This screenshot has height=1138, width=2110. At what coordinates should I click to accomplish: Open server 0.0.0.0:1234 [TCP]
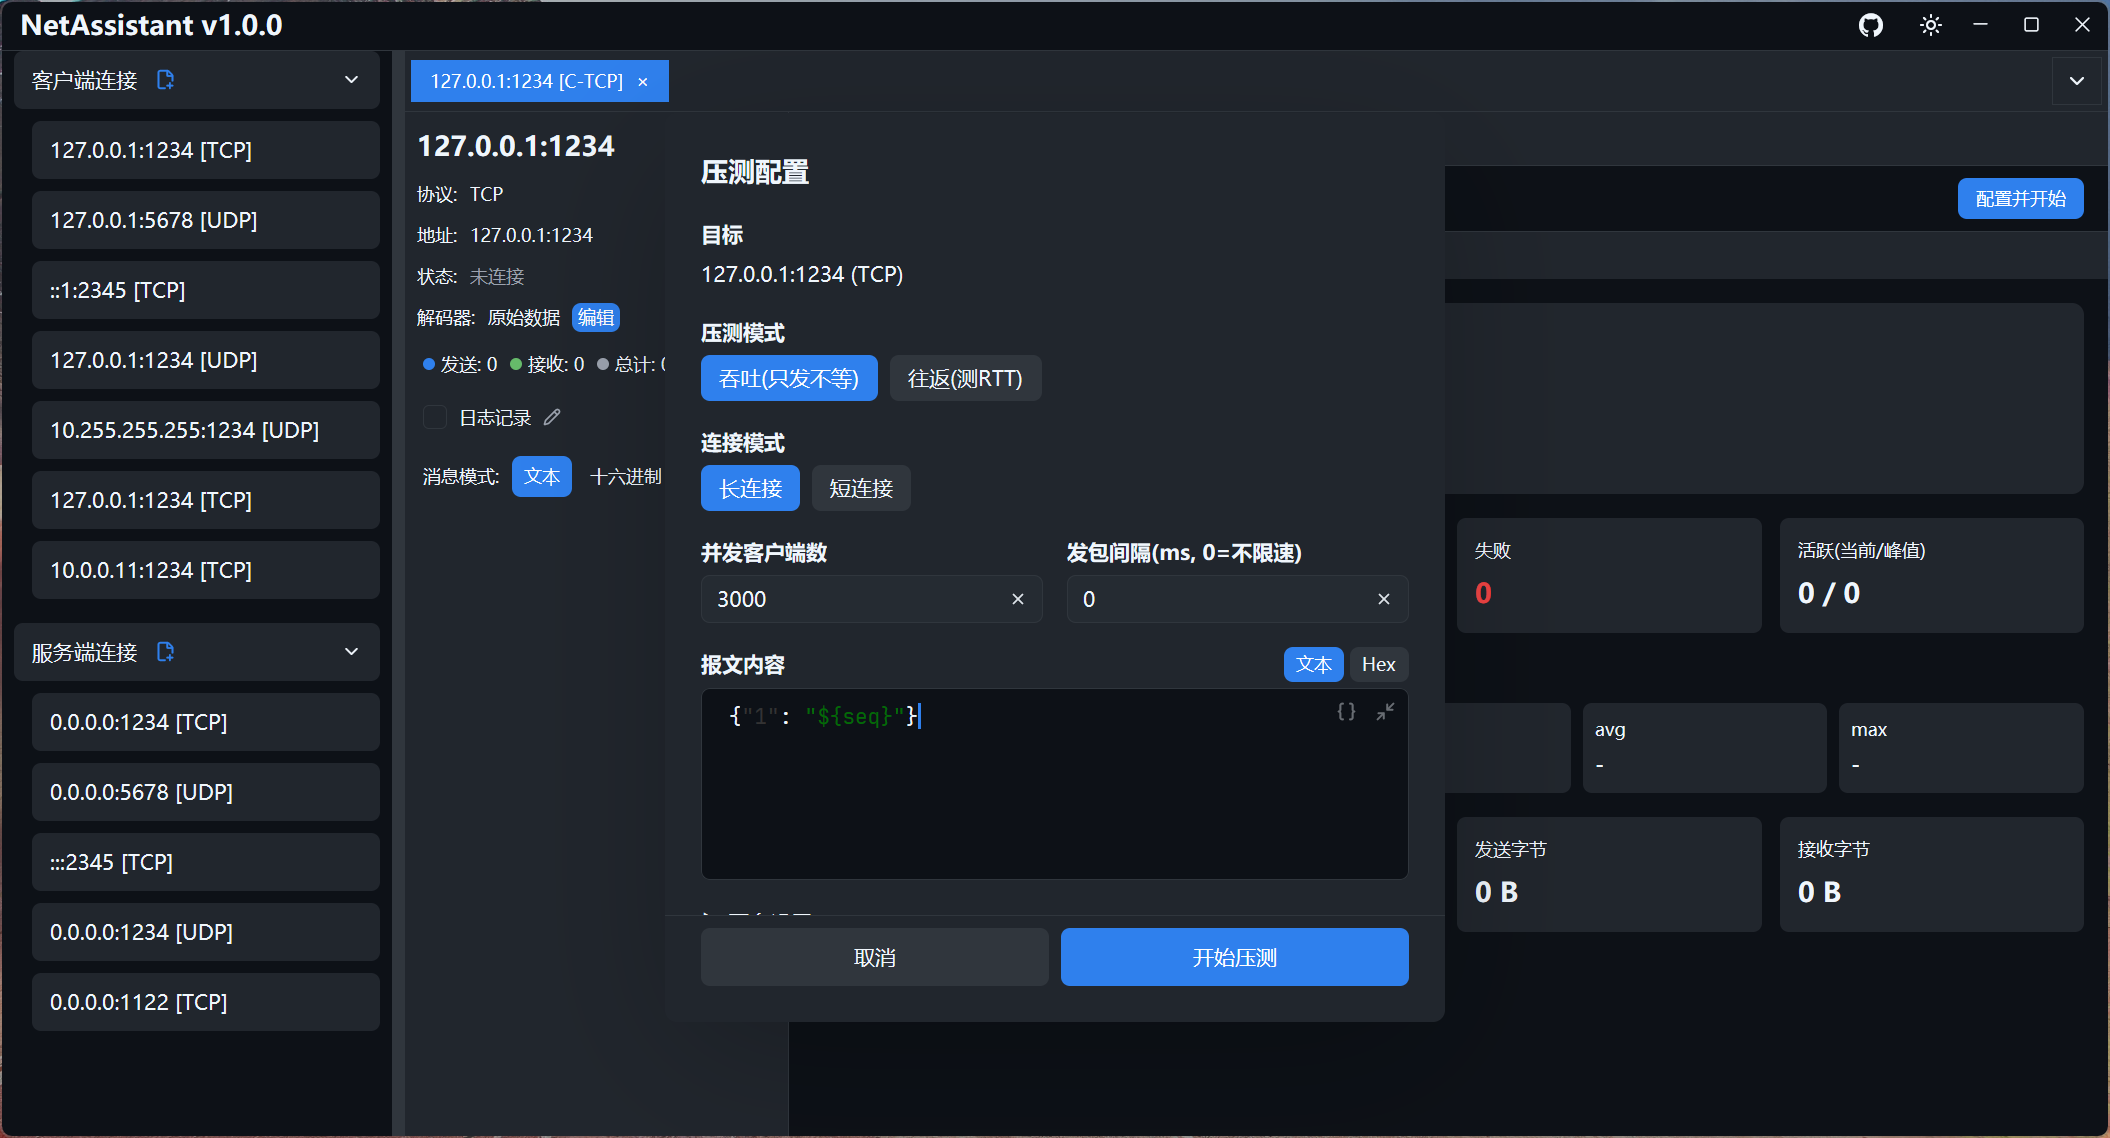click(x=206, y=722)
